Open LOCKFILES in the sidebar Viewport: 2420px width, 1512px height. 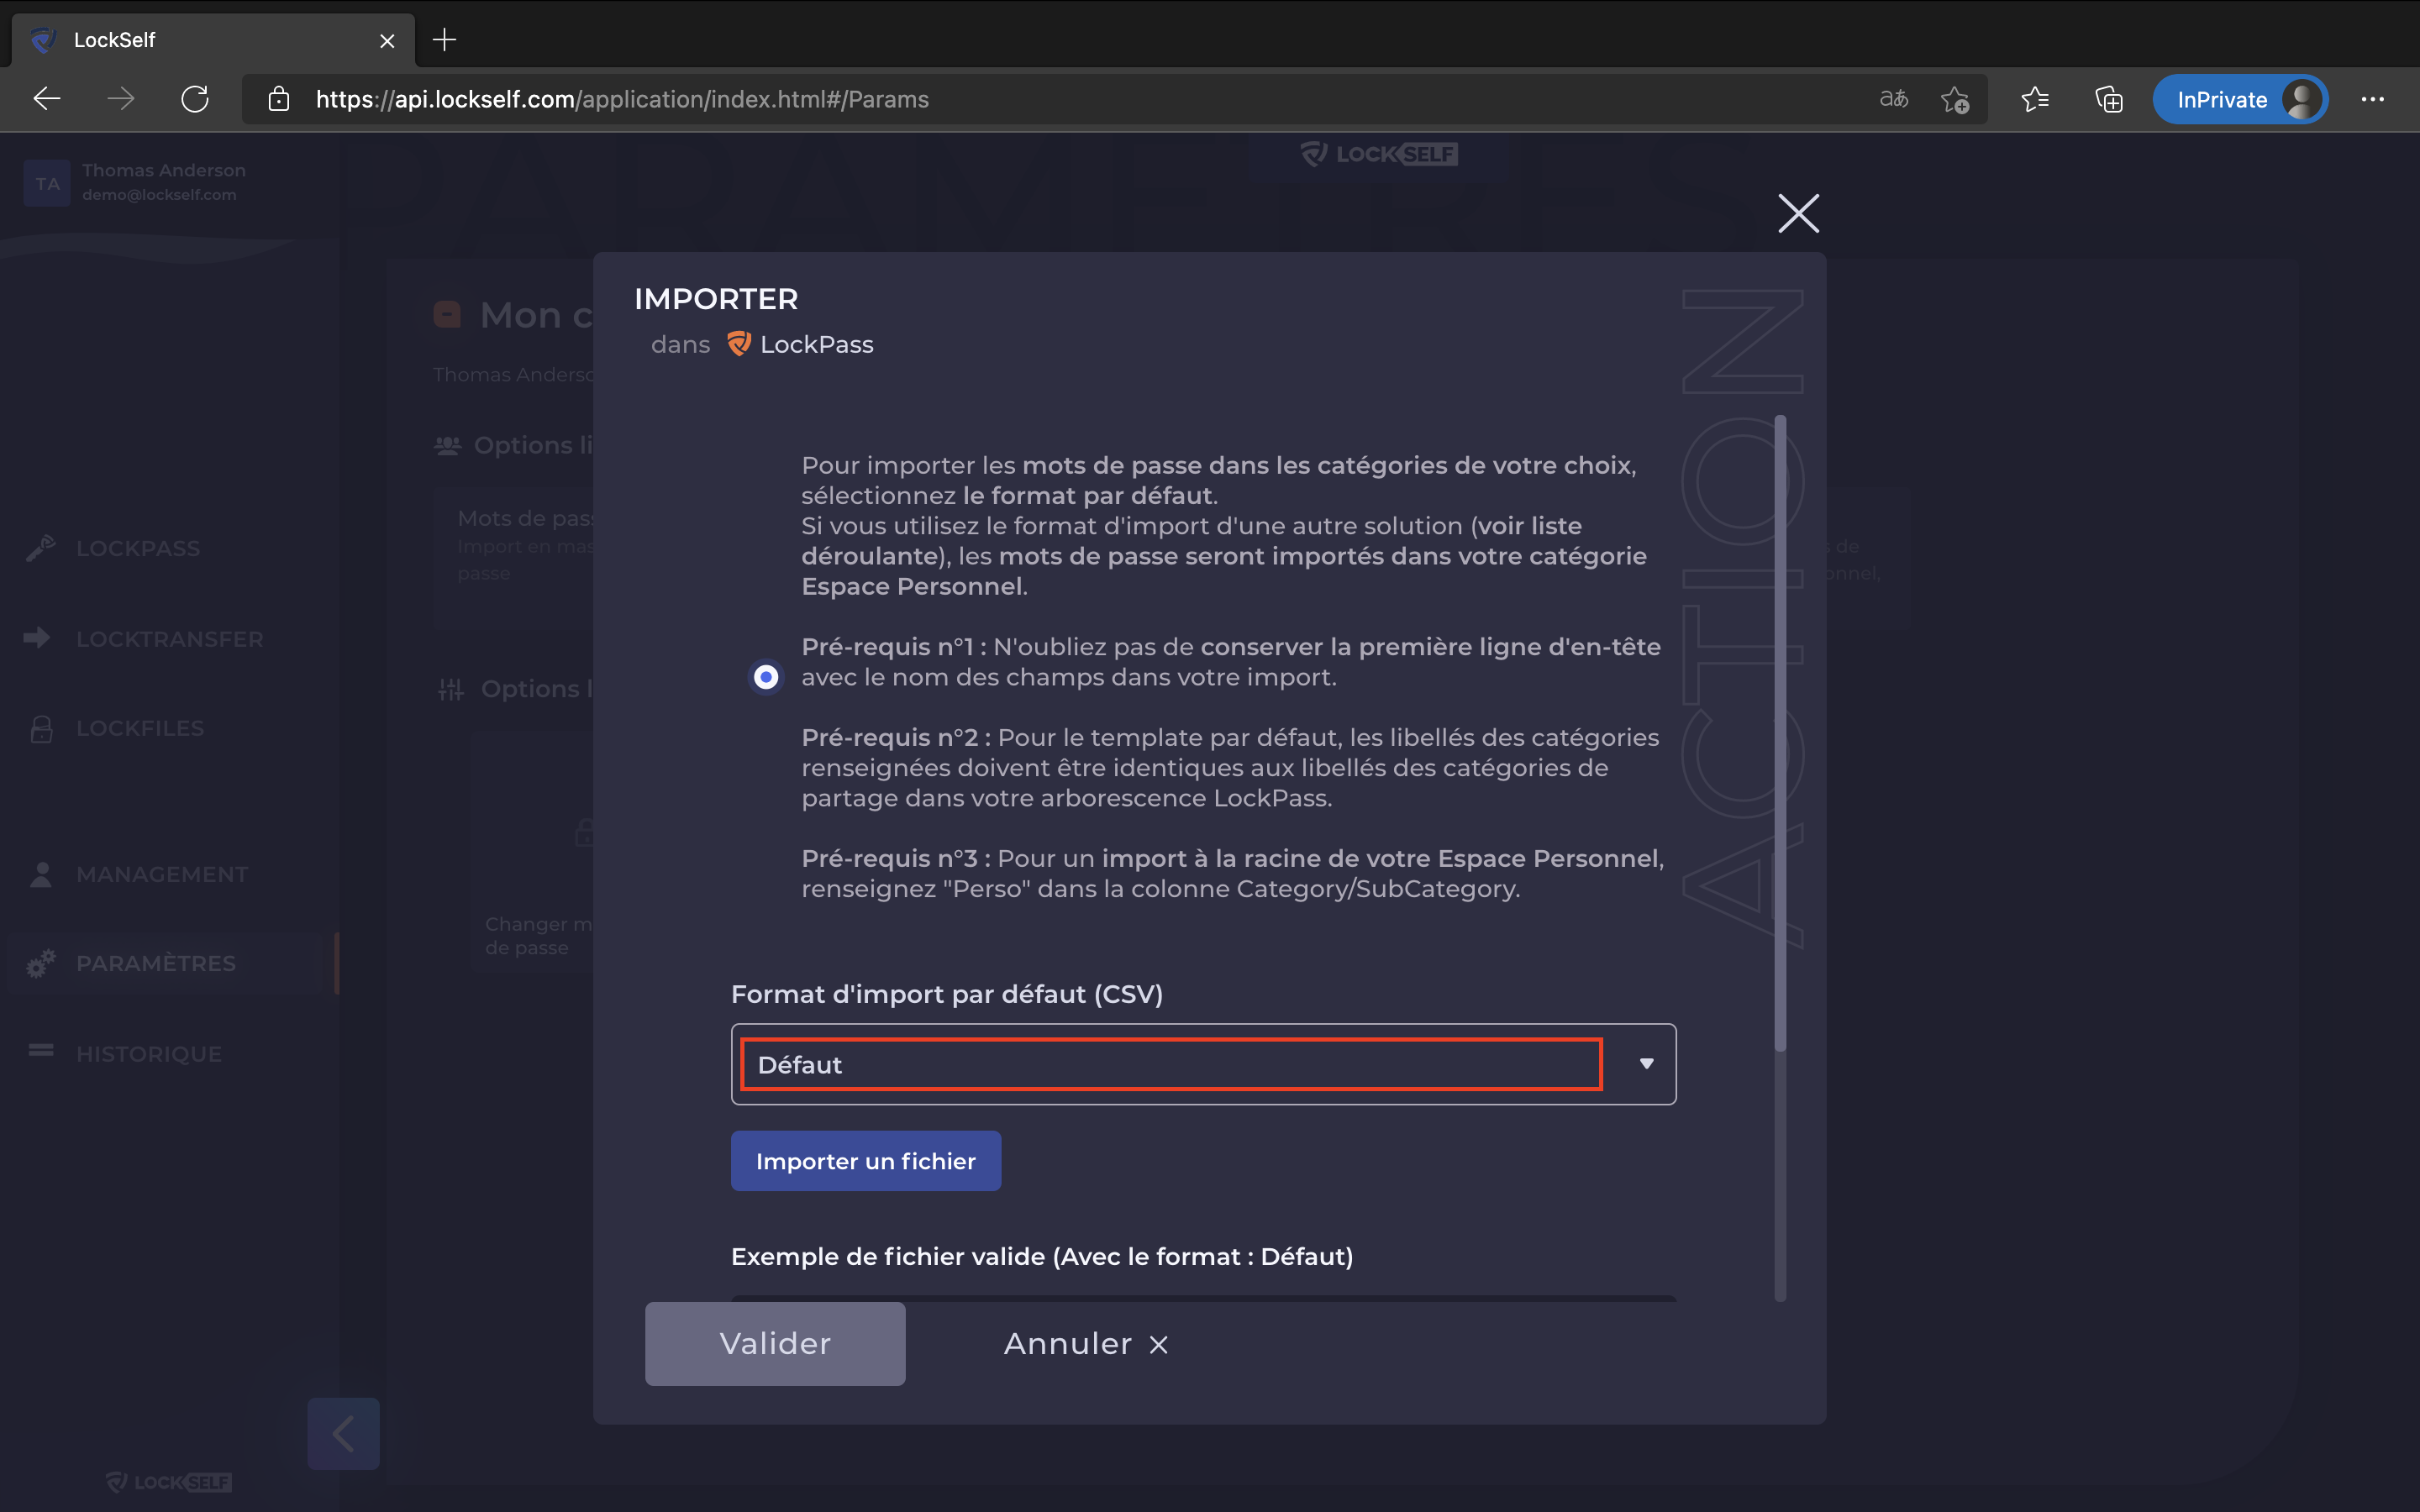point(140,728)
